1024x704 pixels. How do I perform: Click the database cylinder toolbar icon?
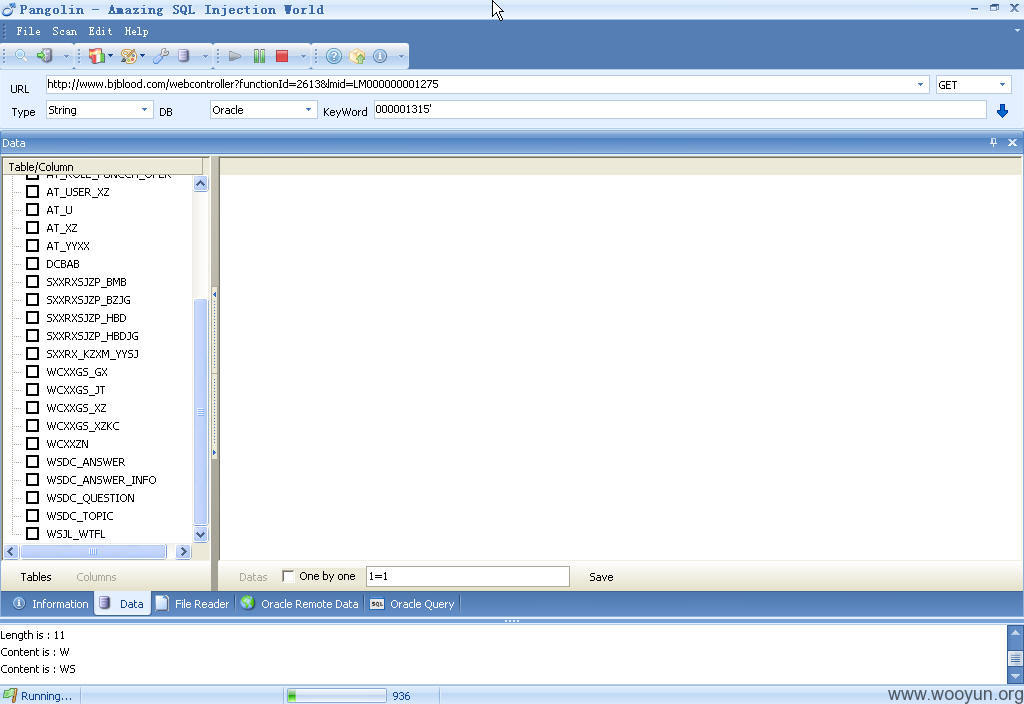coord(184,56)
